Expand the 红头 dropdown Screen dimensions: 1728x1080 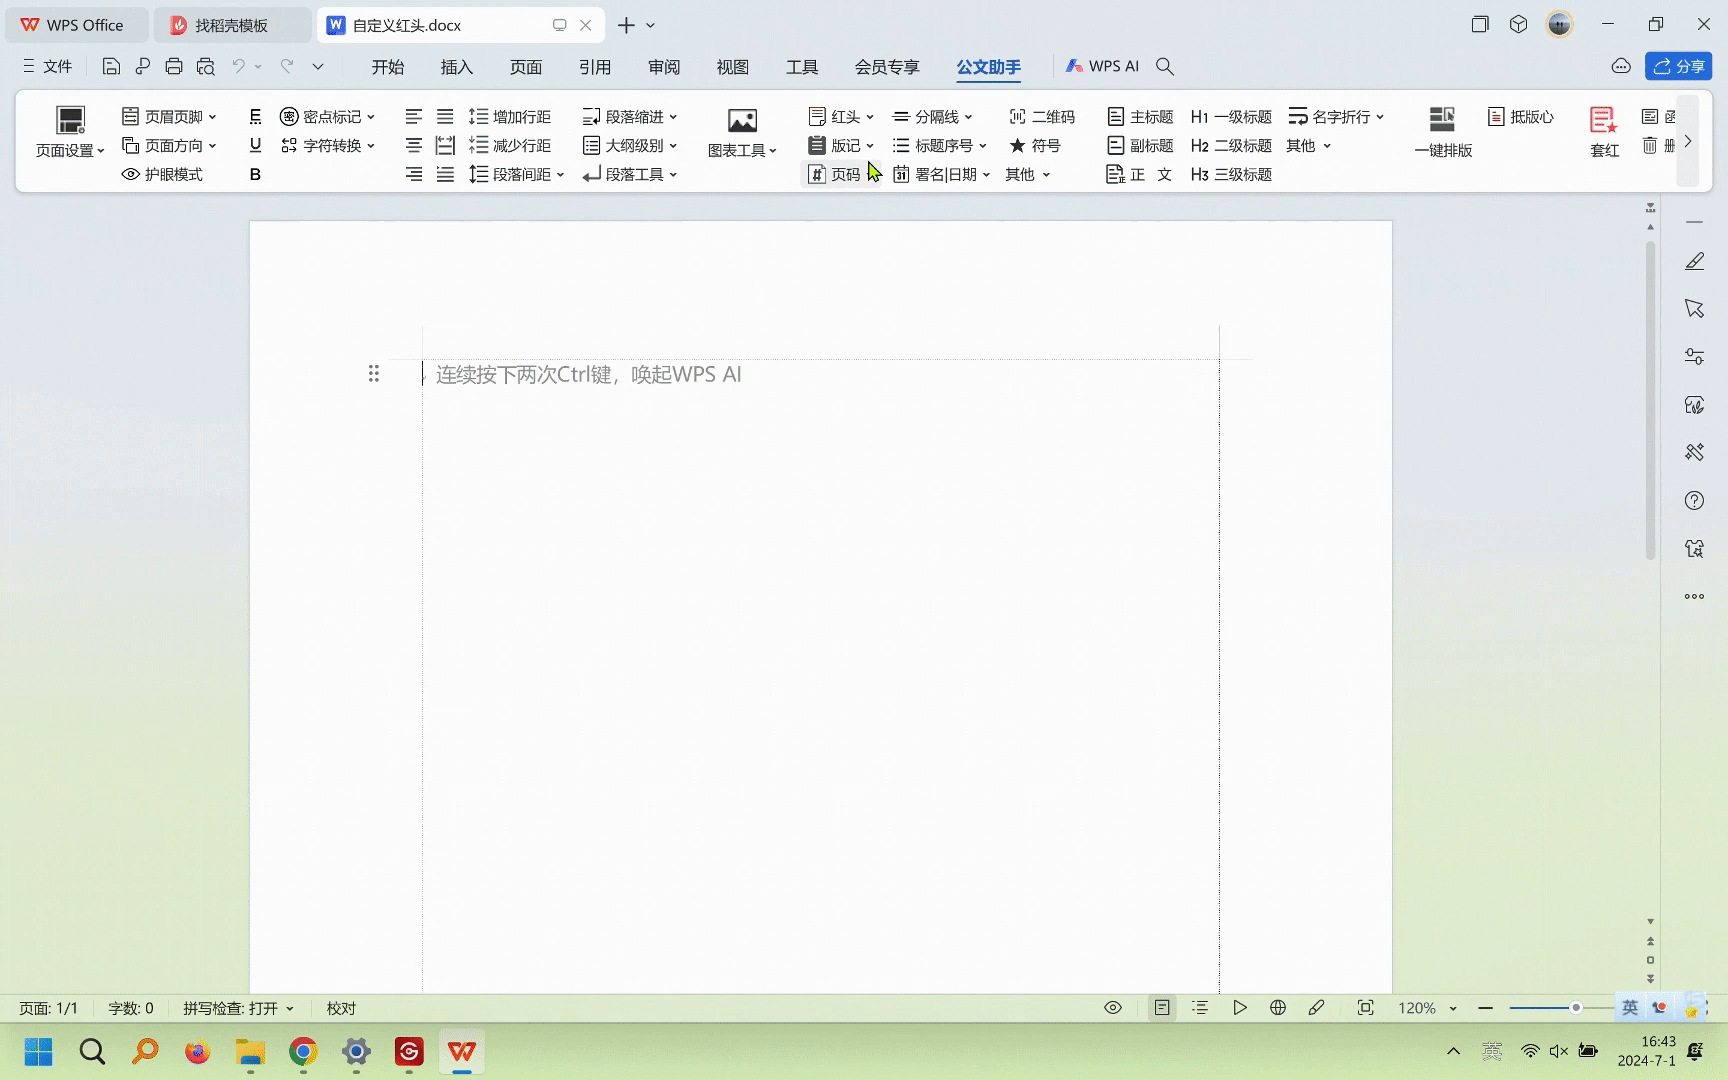coord(869,117)
